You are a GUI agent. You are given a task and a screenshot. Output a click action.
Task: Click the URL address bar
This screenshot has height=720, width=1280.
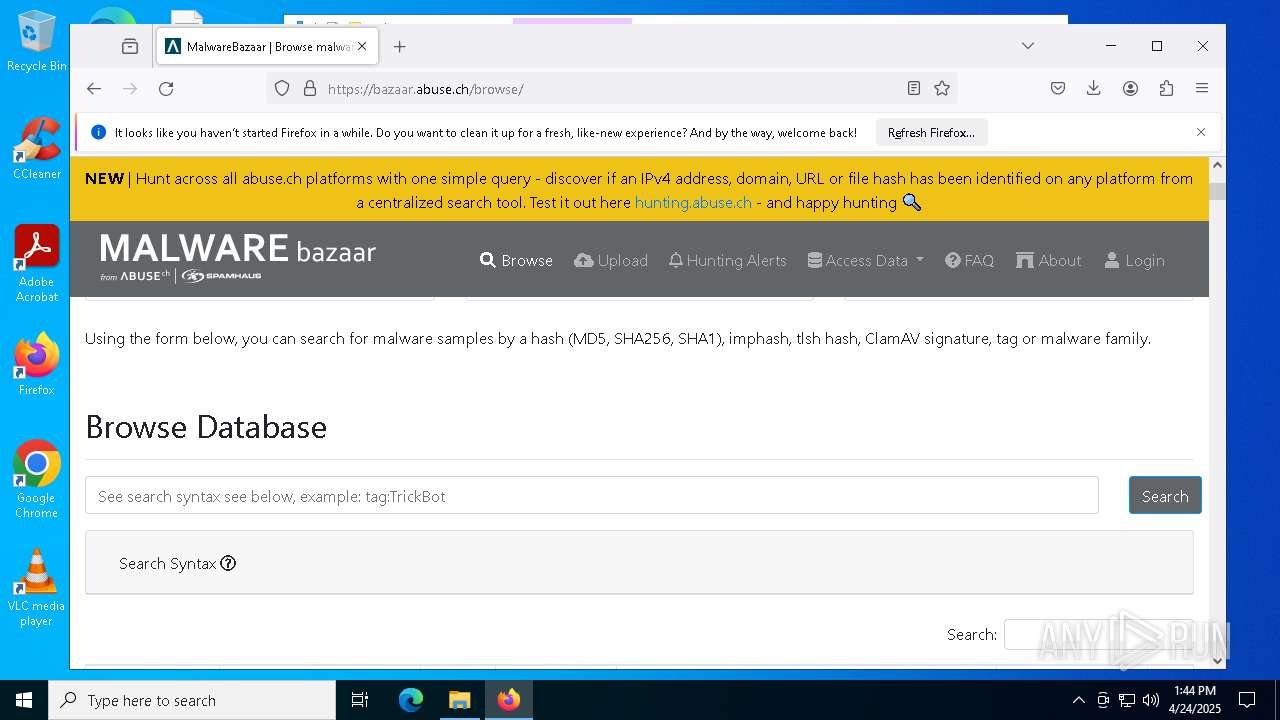coord(610,89)
